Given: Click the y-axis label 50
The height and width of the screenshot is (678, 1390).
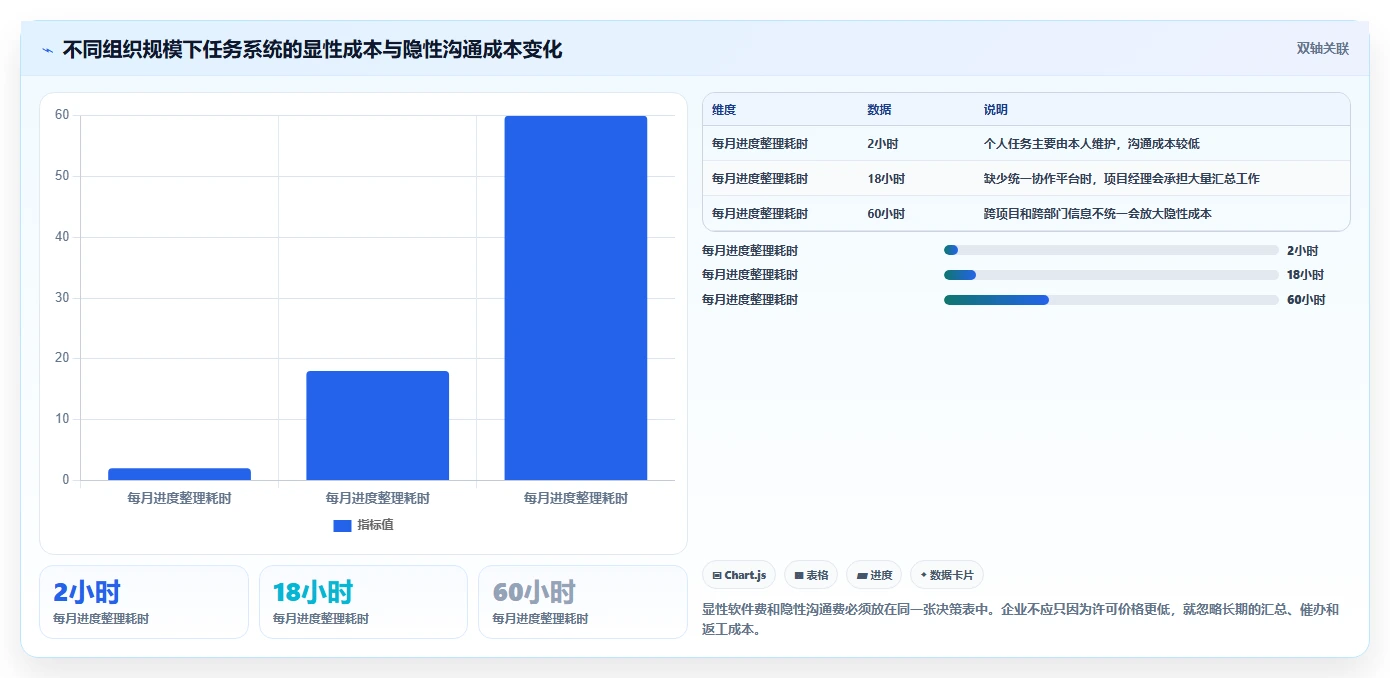Looking at the screenshot, I should pyautogui.click(x=62, y=176).
